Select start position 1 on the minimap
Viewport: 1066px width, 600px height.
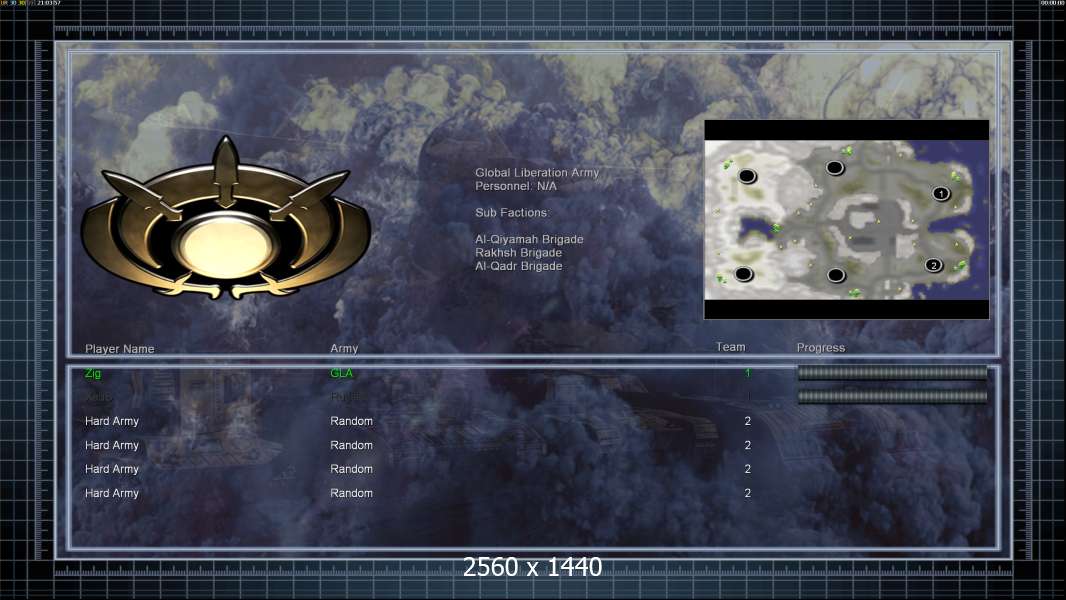point(941,194)
